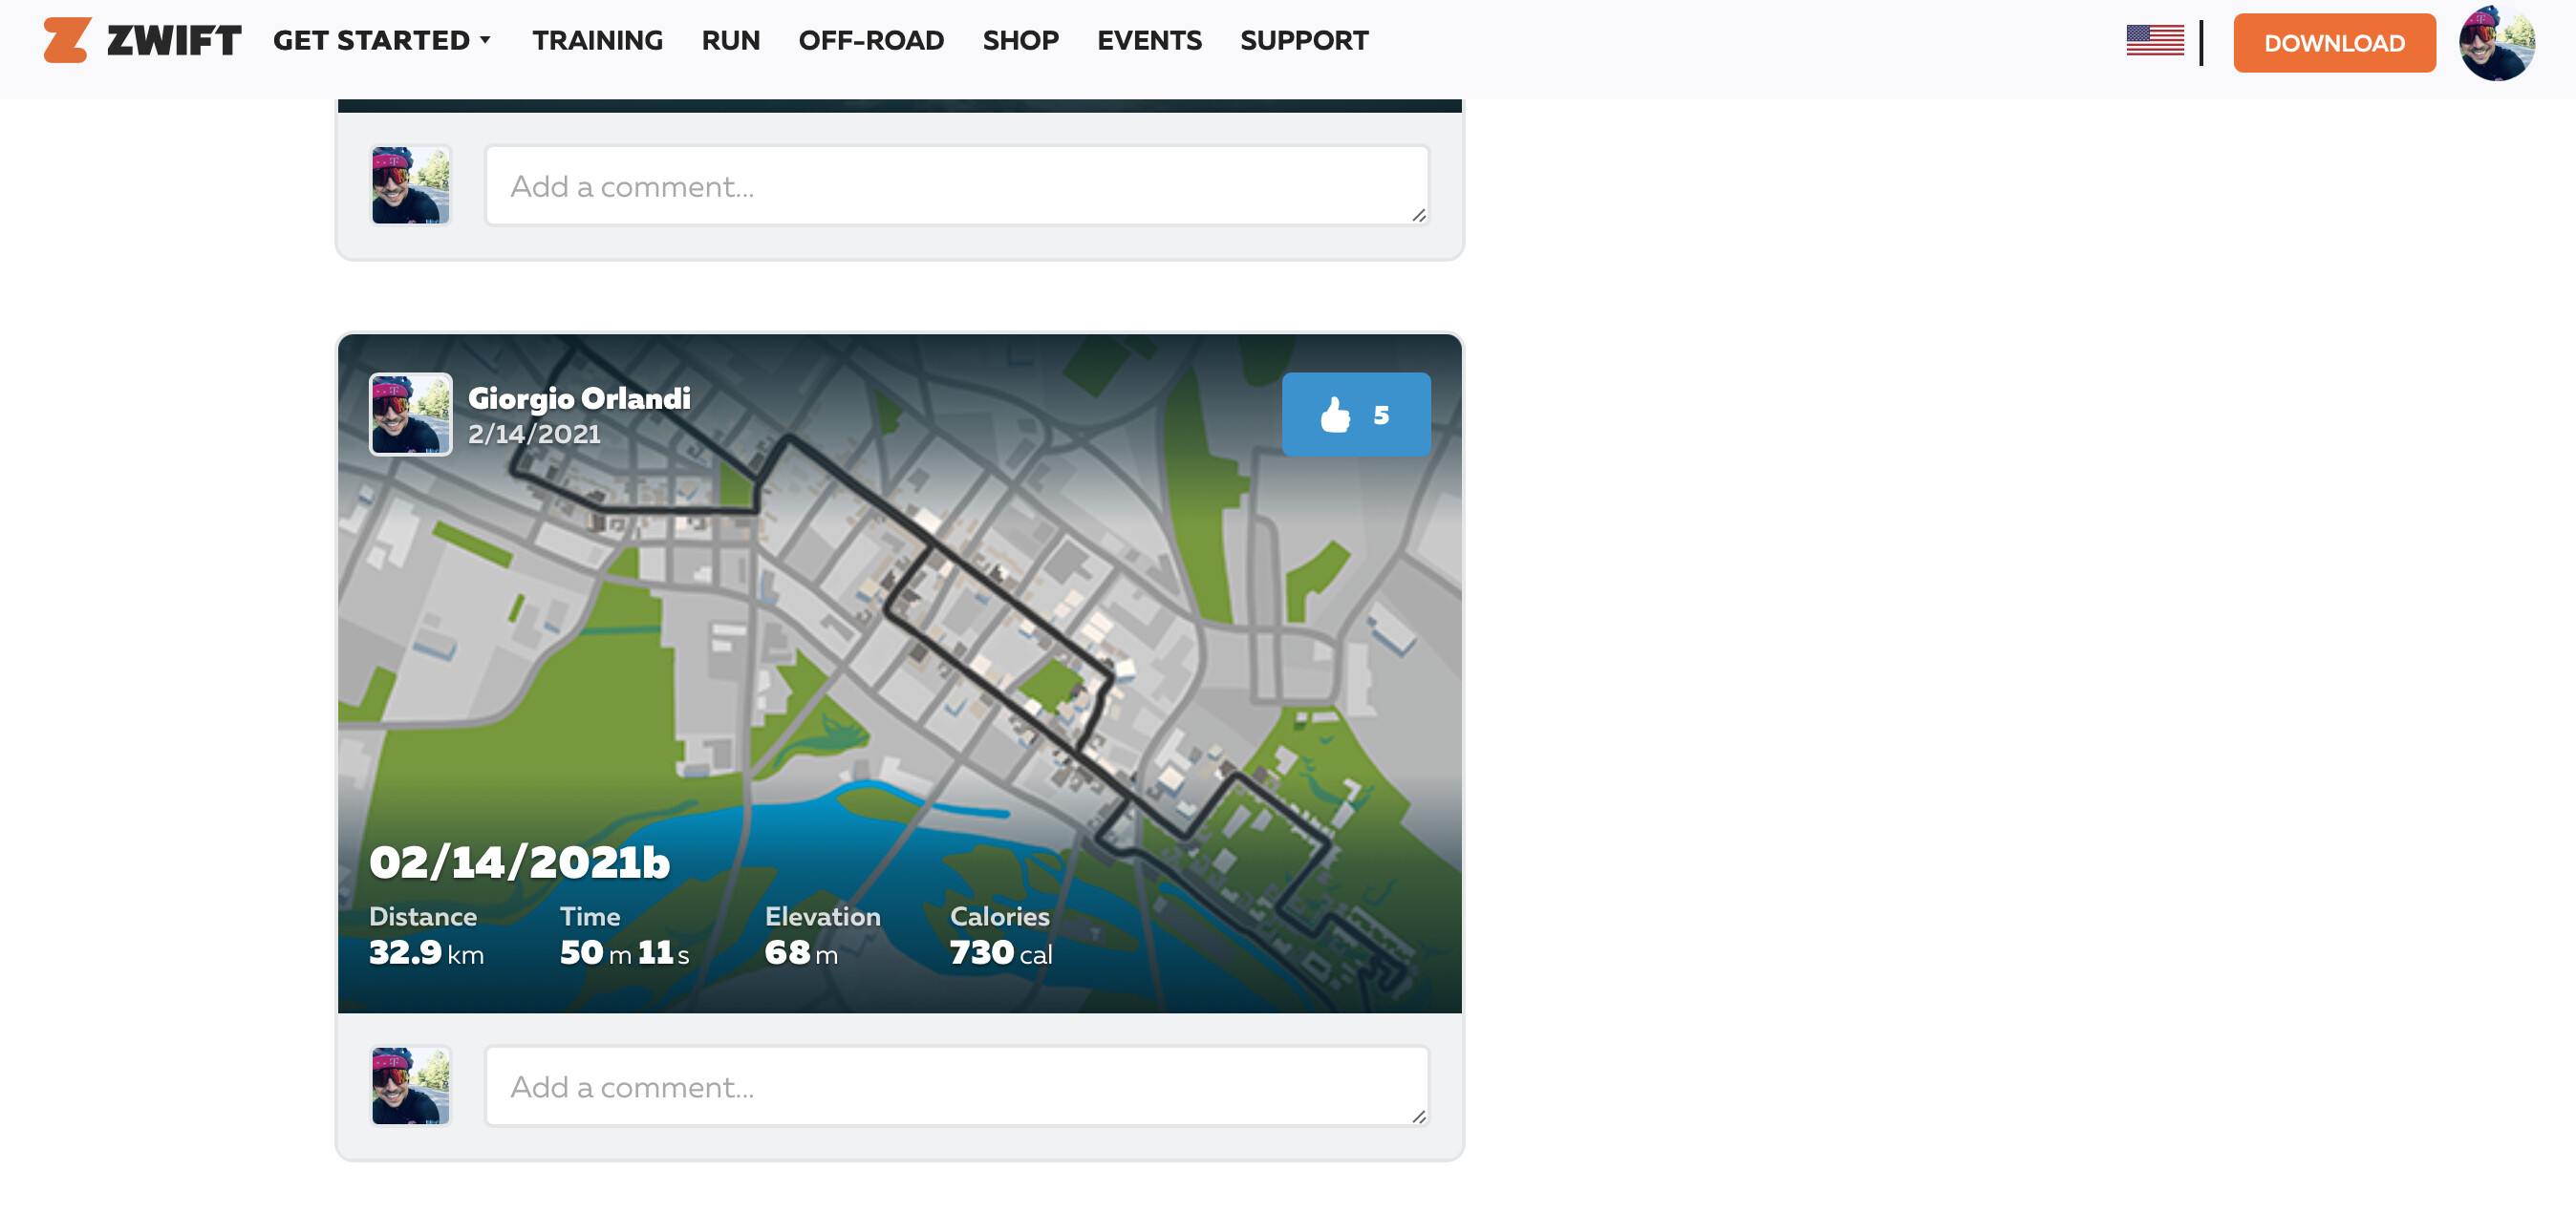Give a thumbs up to the 02/14/2021b activity
The image size is (2576, 1213).
point(1355,414)
